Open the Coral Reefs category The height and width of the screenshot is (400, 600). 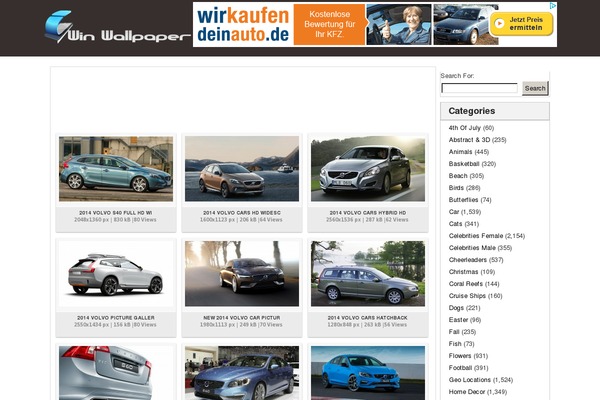pyautogui.click(x=466, y=284)
